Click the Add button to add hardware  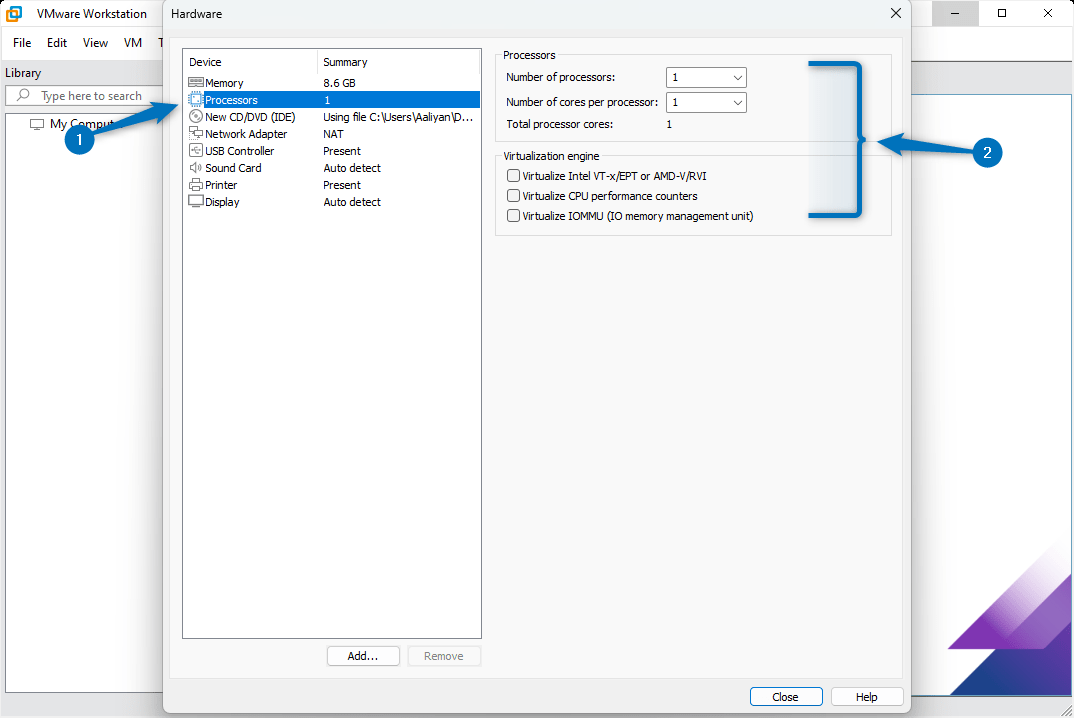(x=362, y=656)
